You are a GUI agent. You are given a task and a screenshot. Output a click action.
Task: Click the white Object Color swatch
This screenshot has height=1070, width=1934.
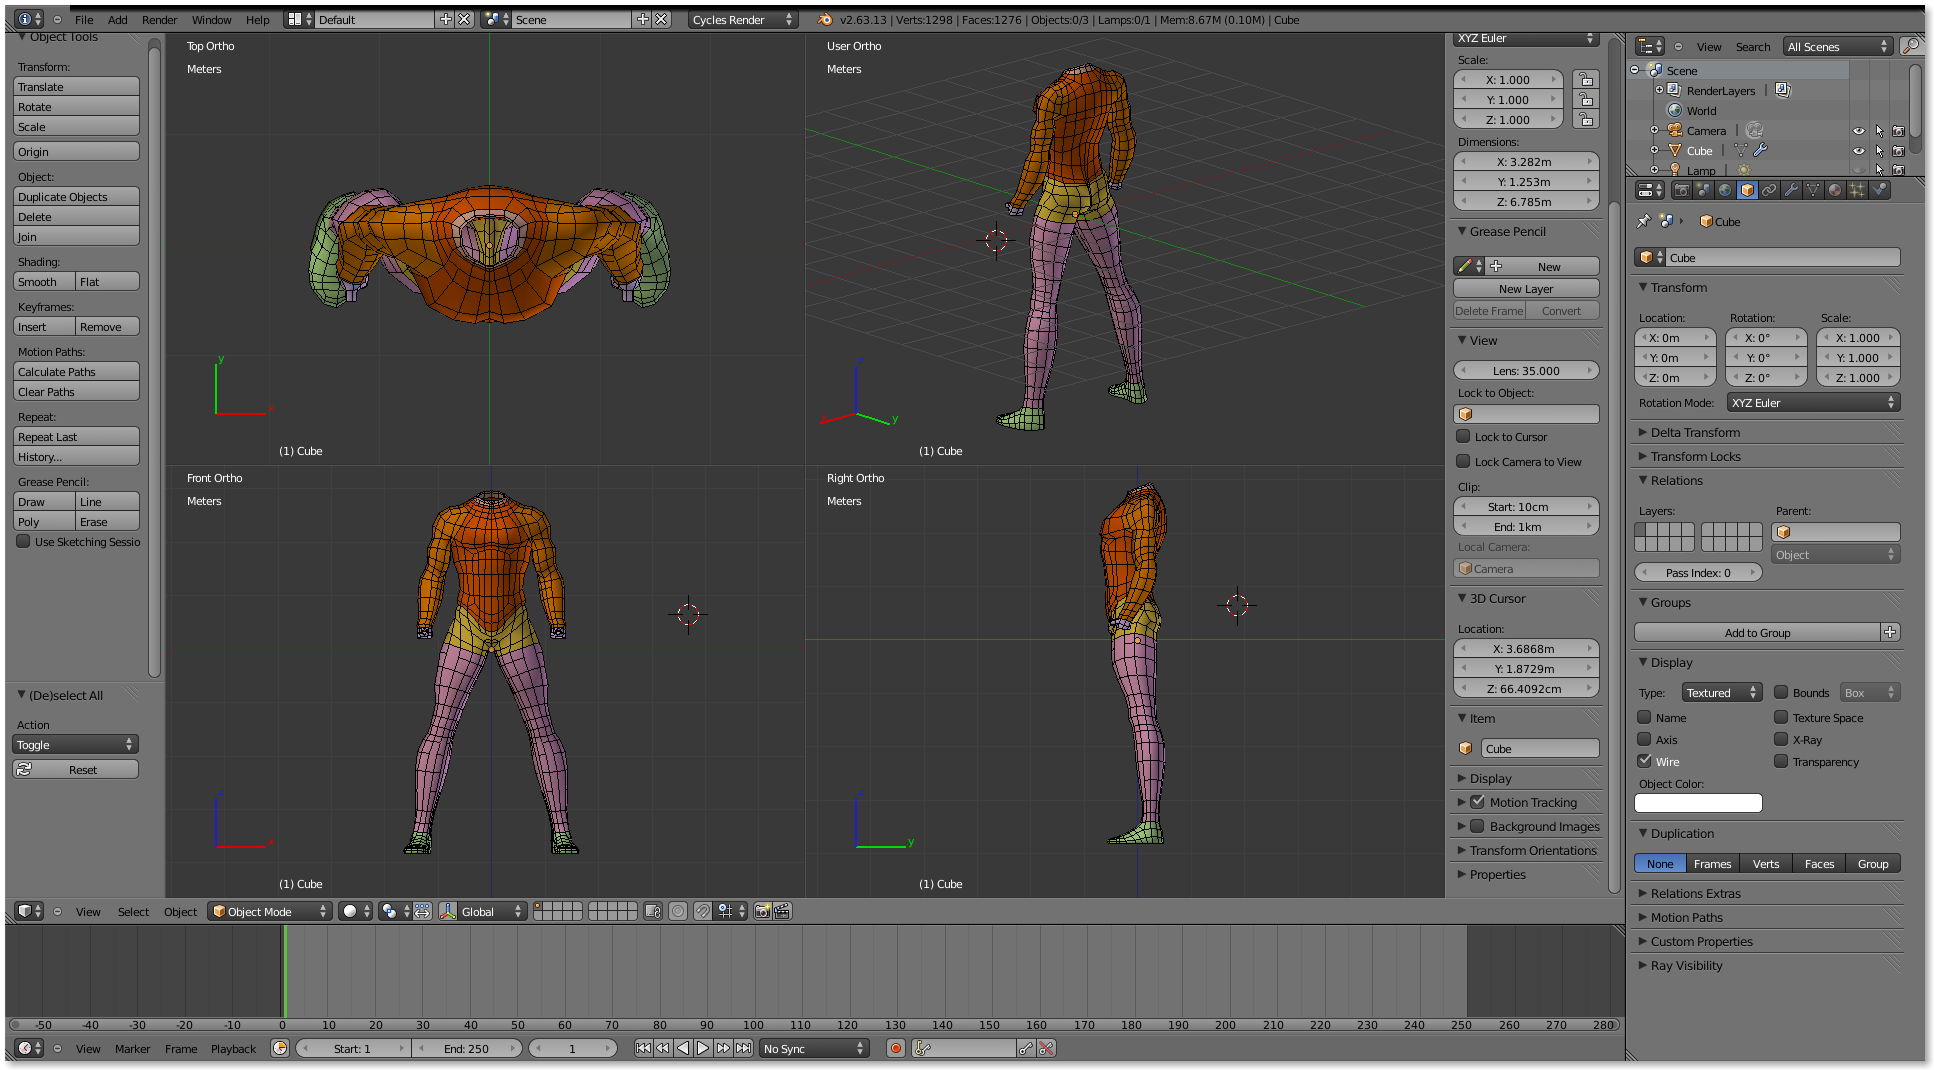pos(1698,802)
